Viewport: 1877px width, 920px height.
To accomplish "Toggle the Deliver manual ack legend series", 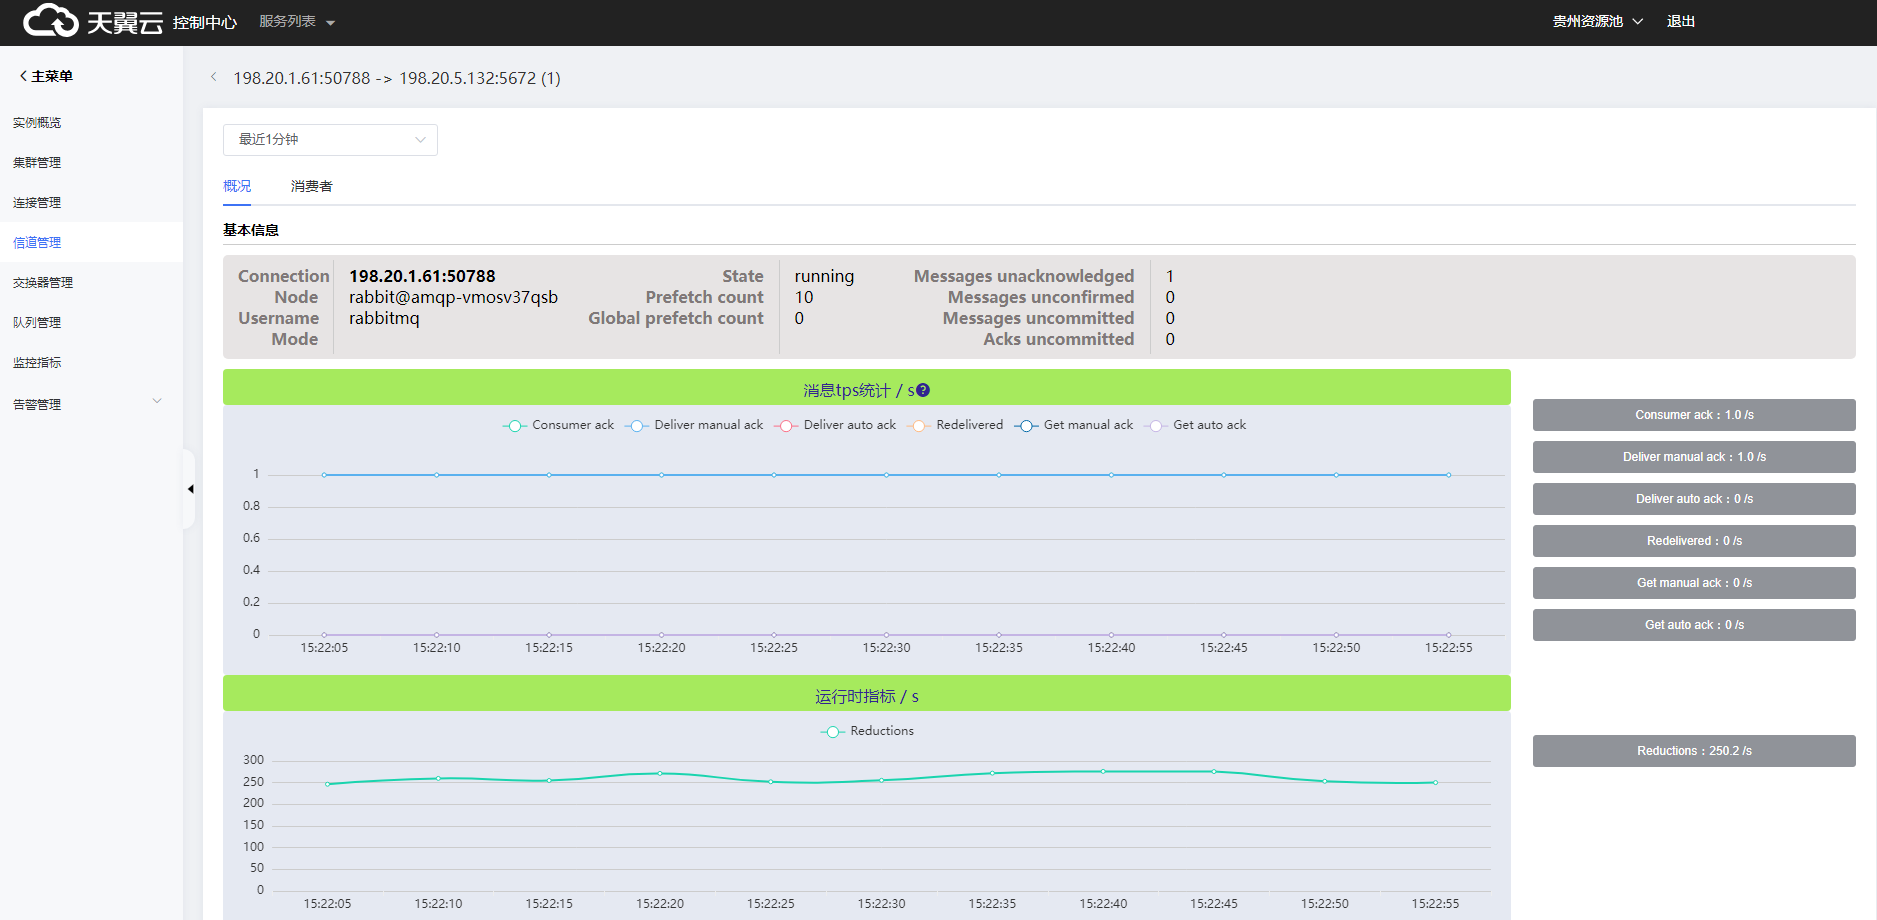I will 695,425.
